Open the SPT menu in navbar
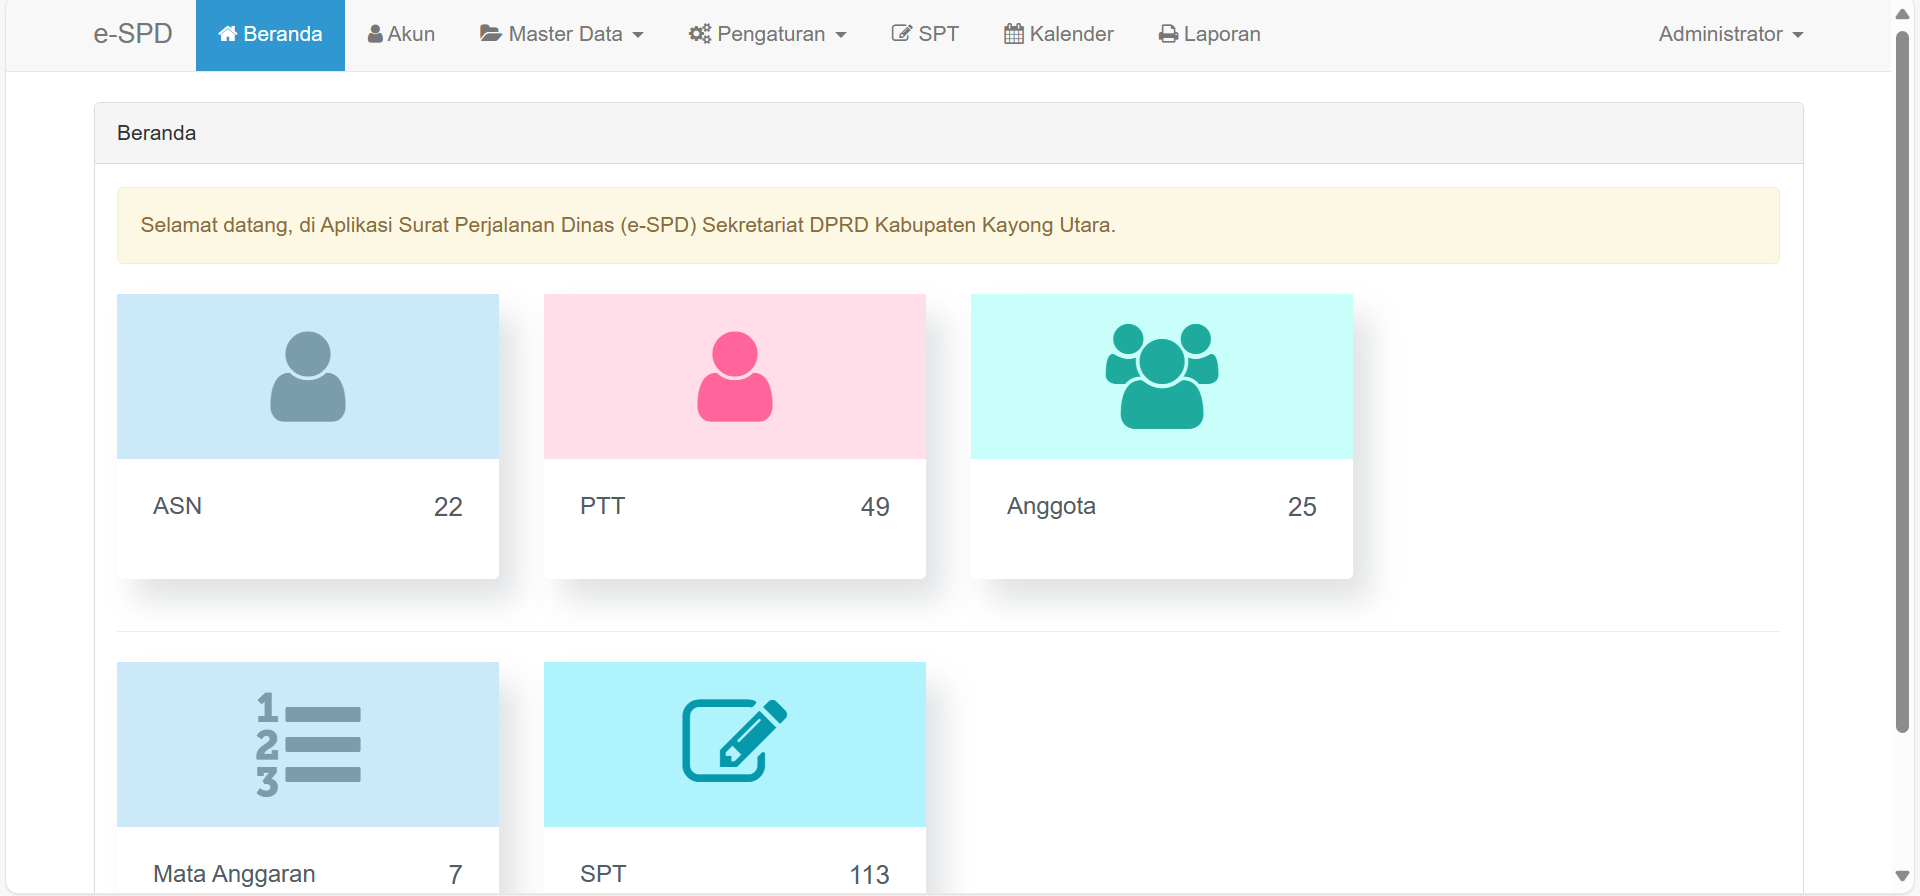 coord(925,35)
